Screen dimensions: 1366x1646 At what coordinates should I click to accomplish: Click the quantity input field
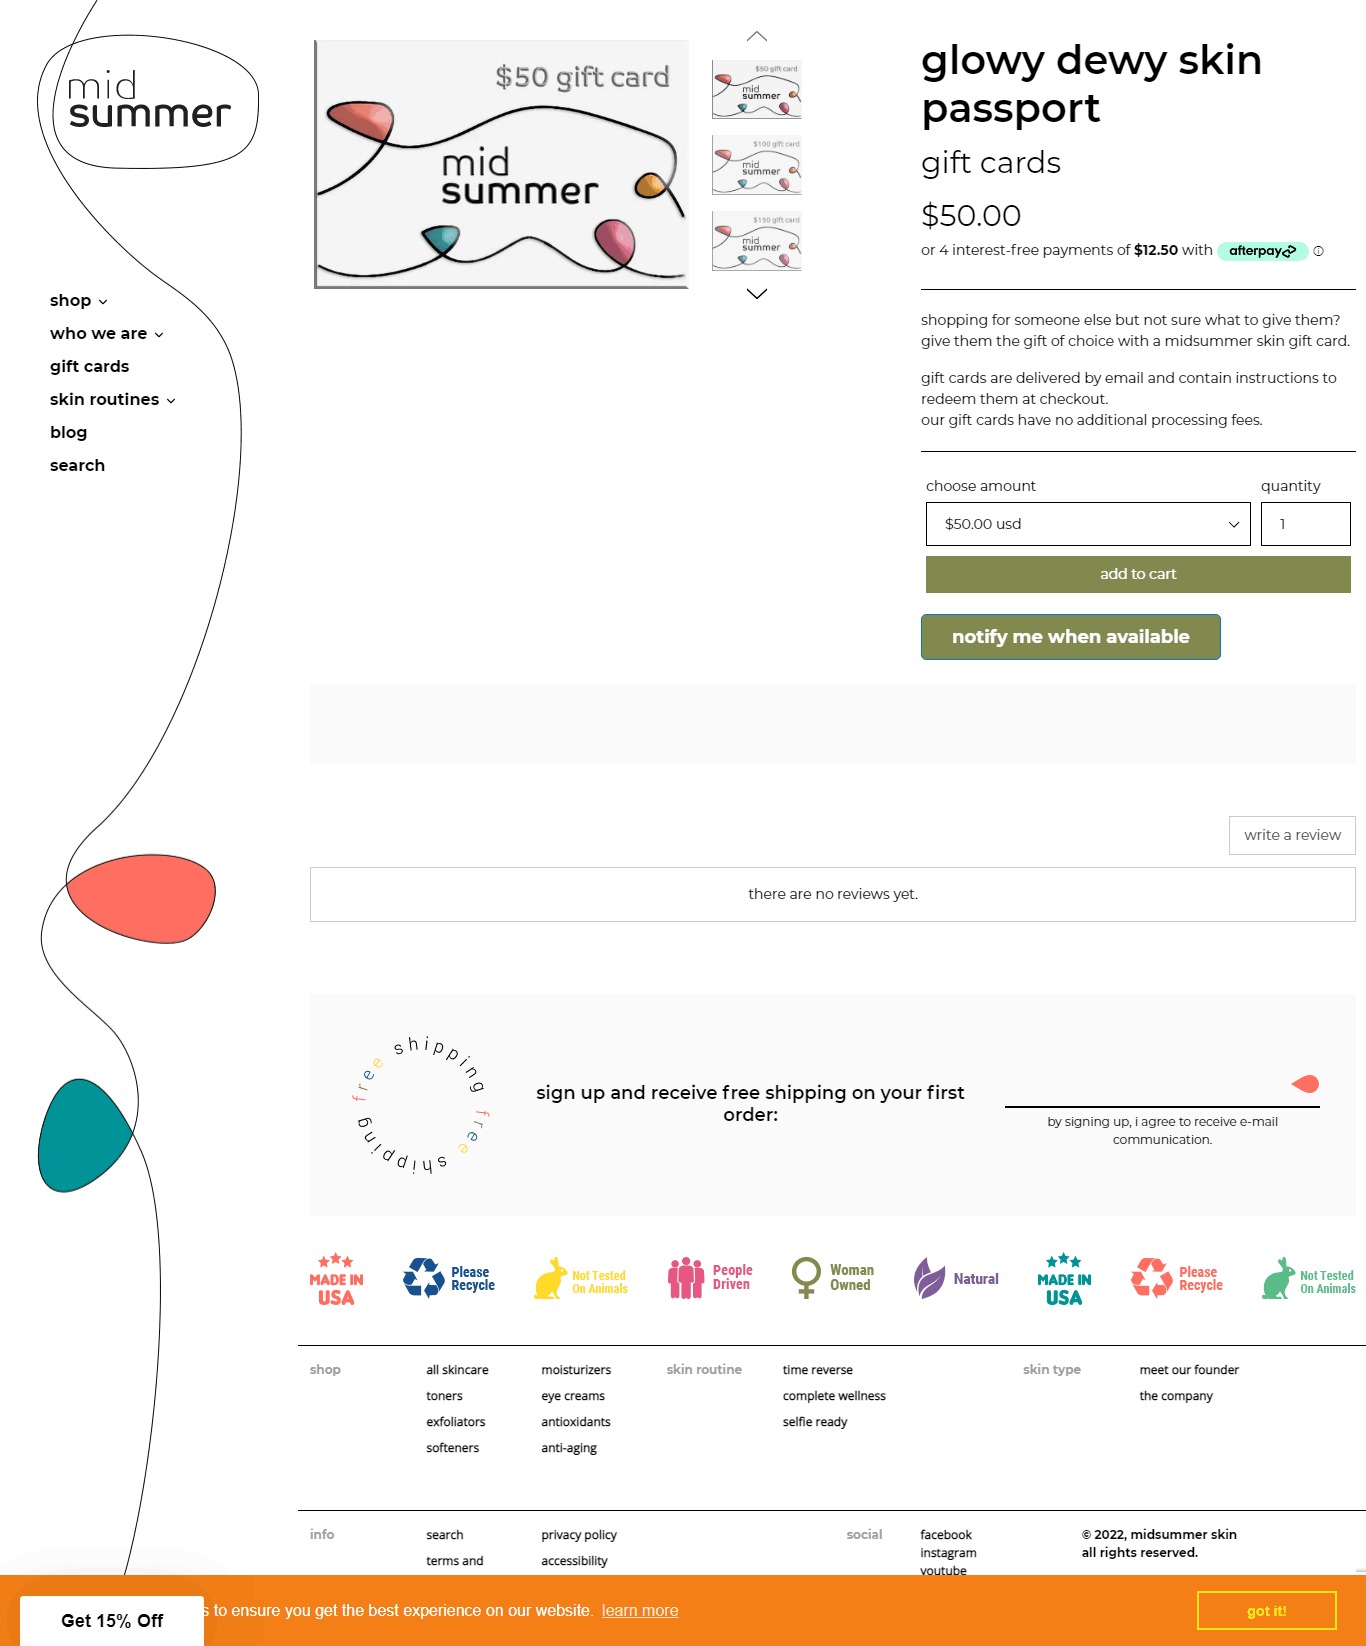pyautogui.click(x=1305, y=524)
